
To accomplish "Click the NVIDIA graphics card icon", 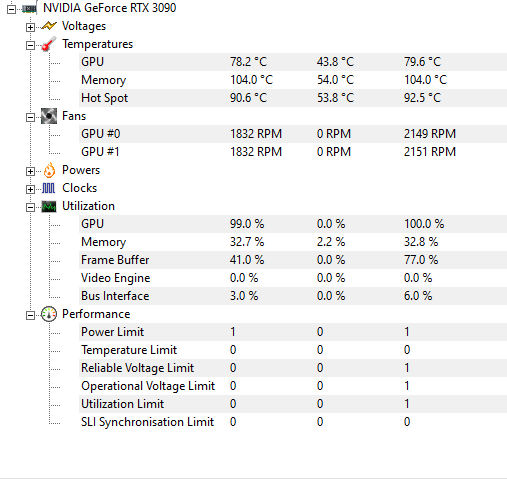I will 29,8.
